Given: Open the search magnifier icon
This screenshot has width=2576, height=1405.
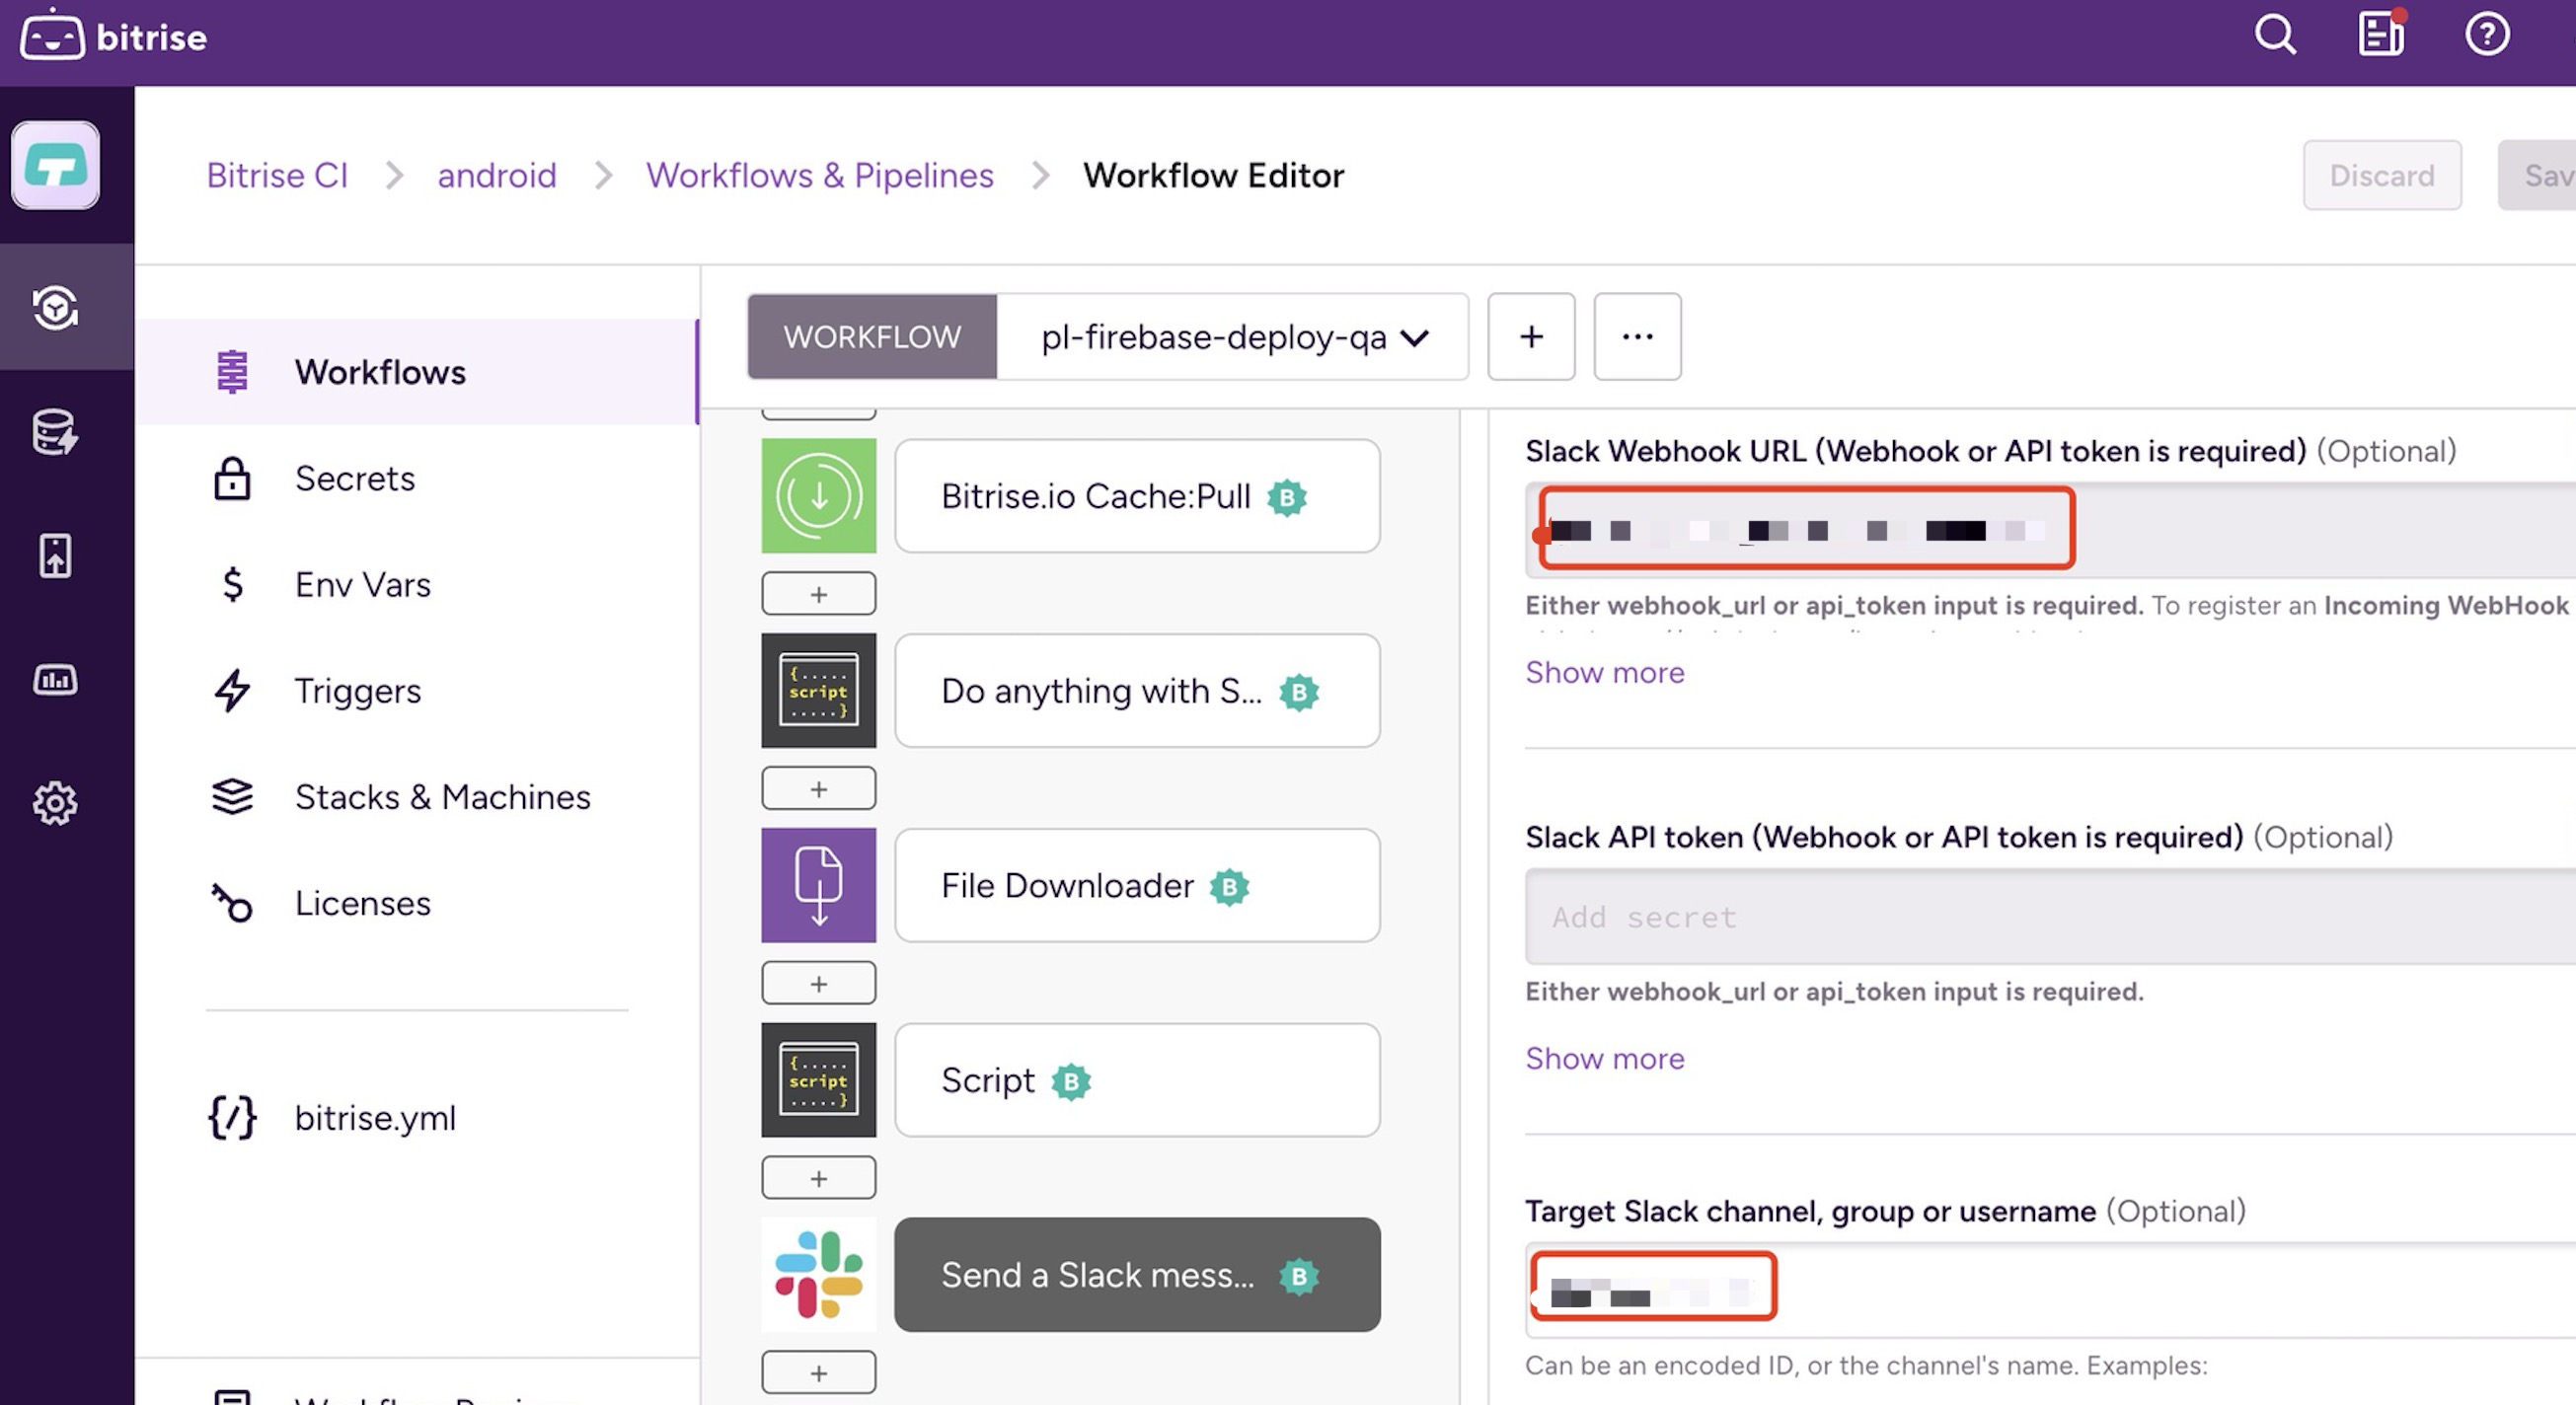Looking at the screenshot, I should (2275, 35).
